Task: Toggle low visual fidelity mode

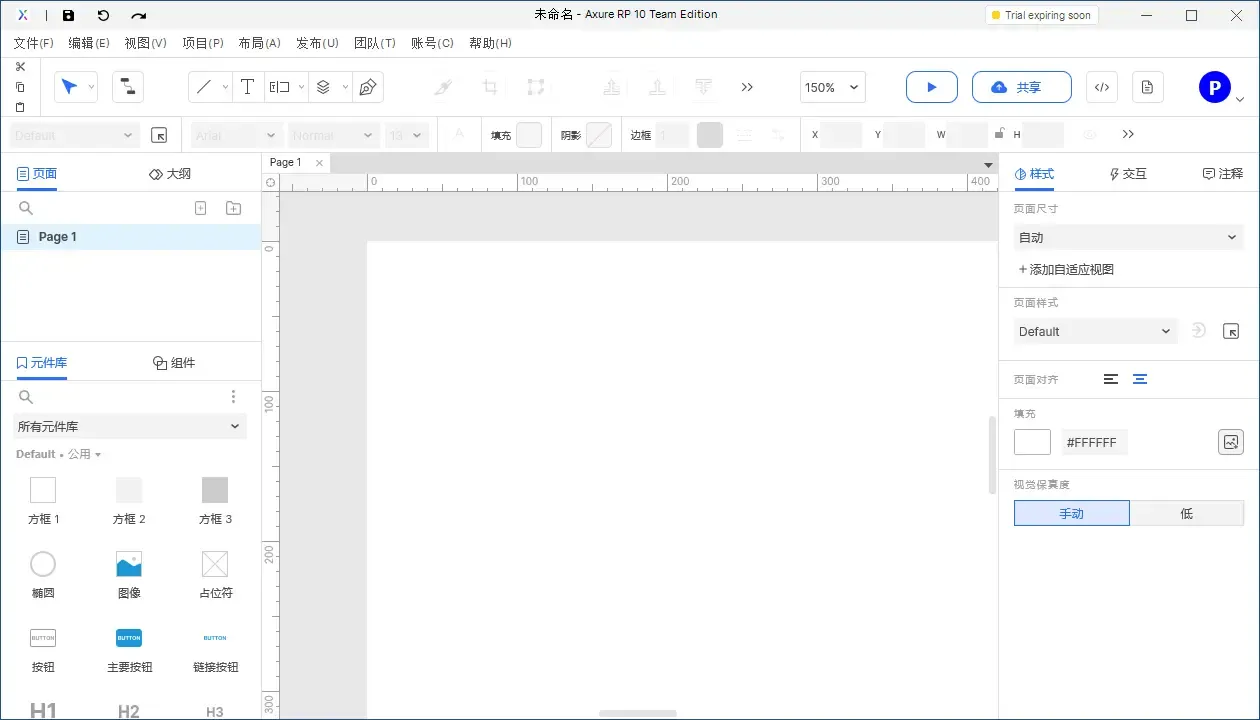Action: [1187, 513]
